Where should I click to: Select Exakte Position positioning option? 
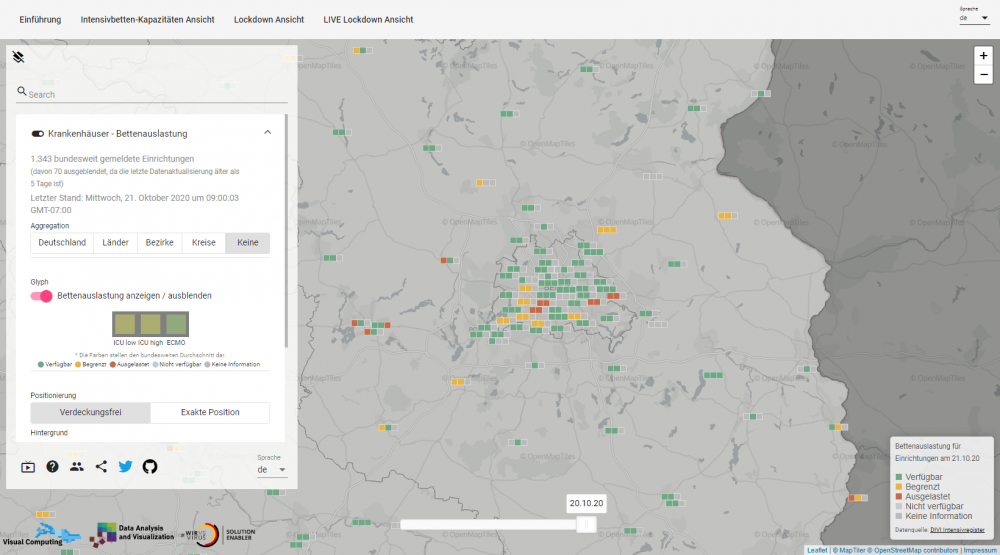point(210,413)
